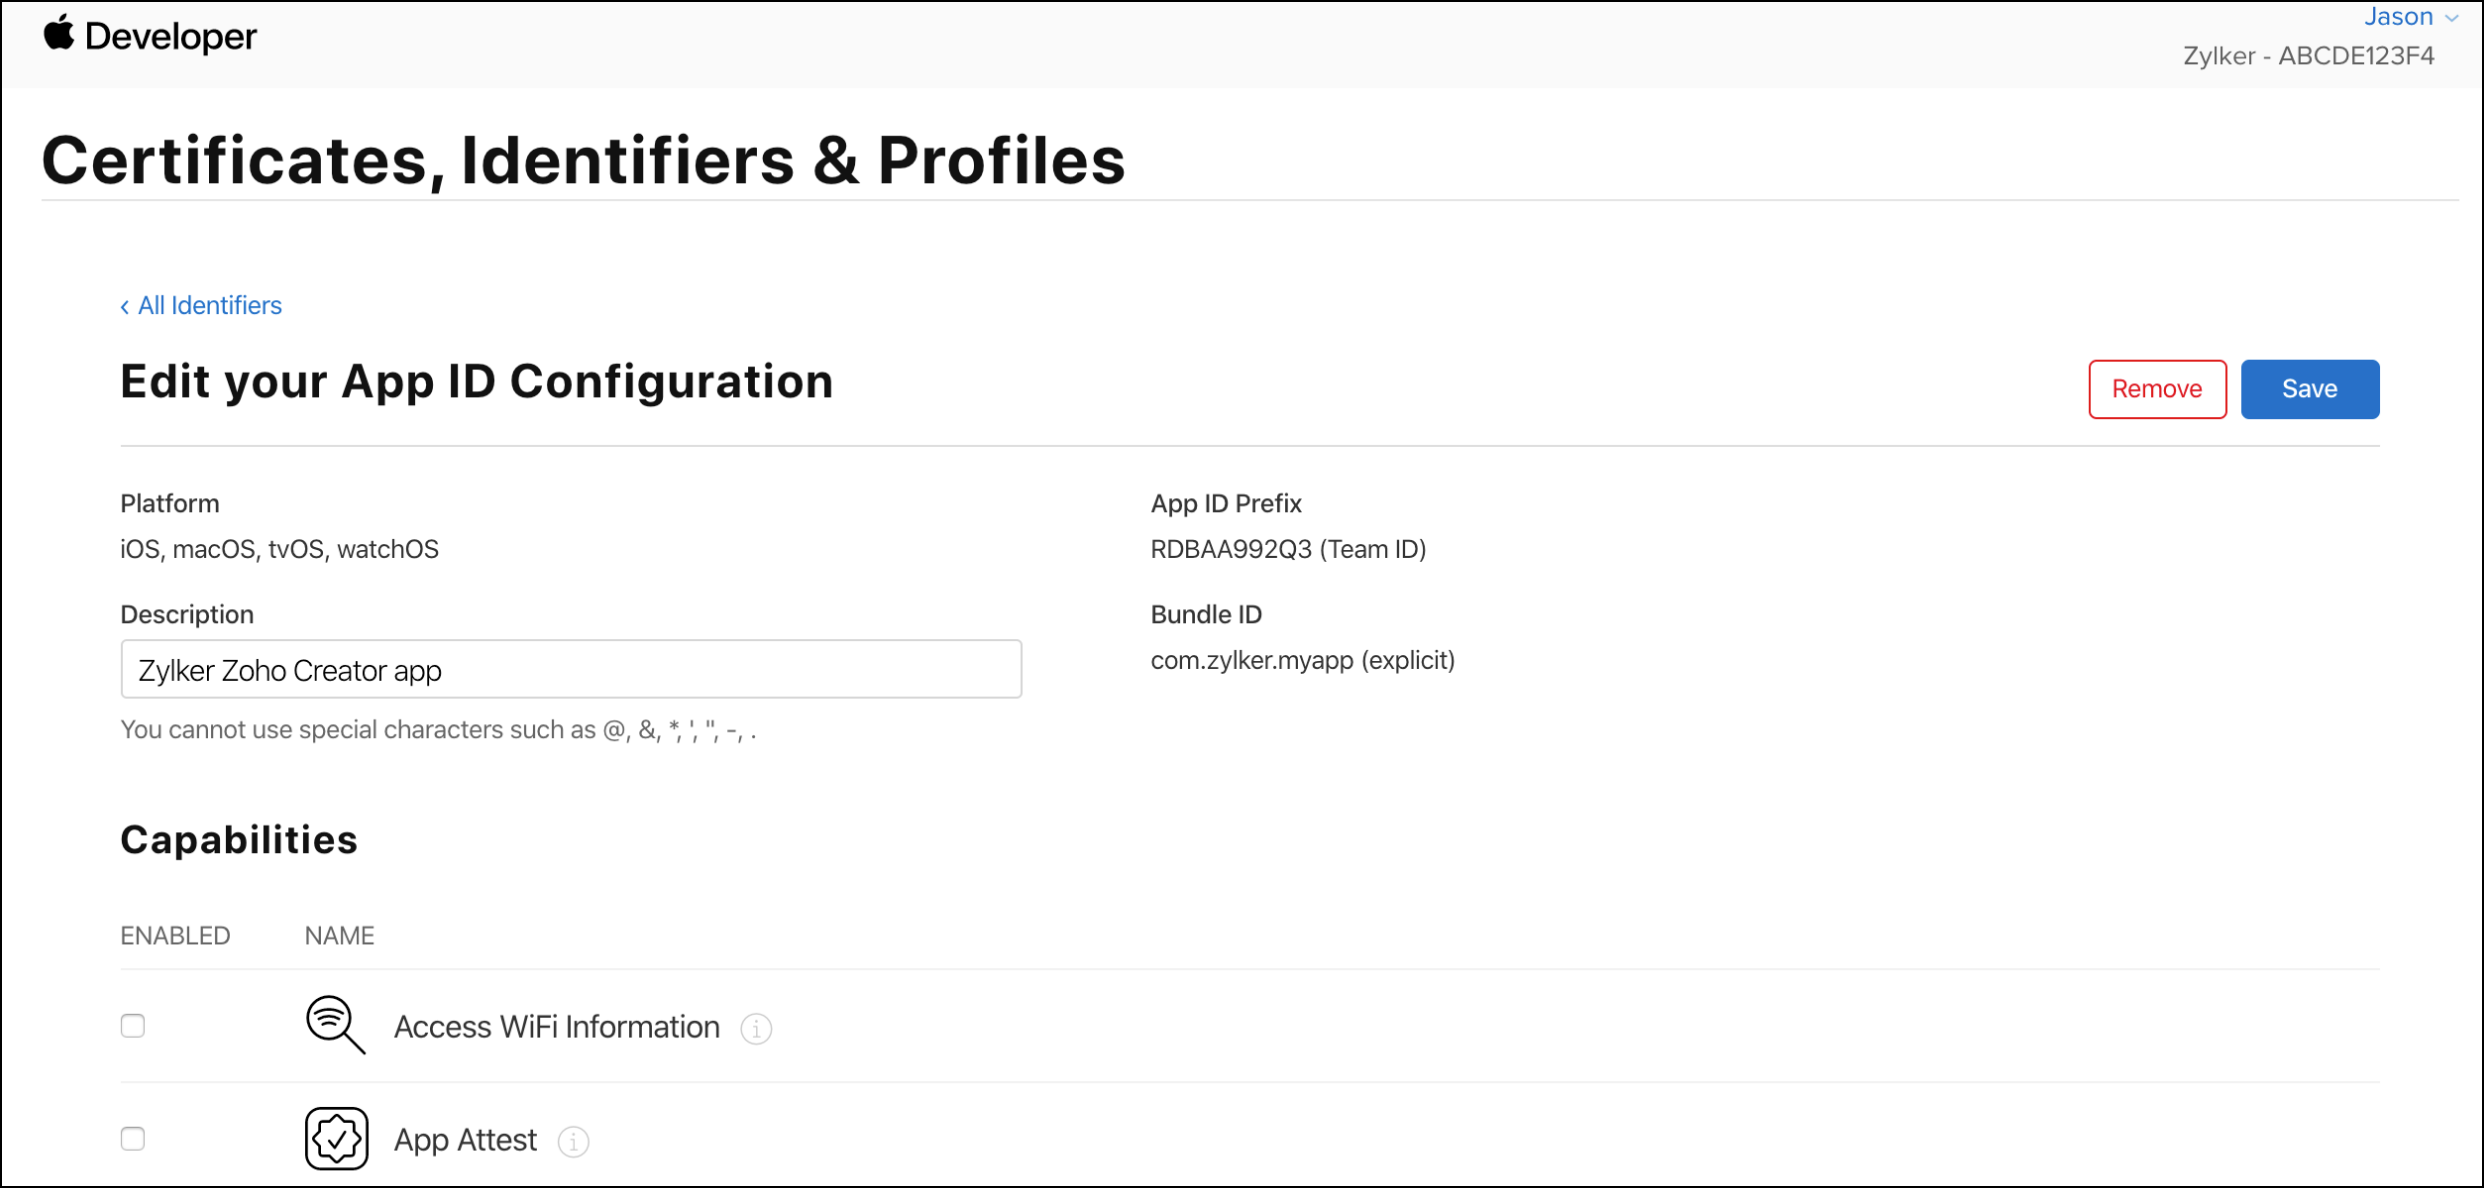
Task: Enable the App Attest checkbox
Action: pyautogui.click(x=133, y=1139)
